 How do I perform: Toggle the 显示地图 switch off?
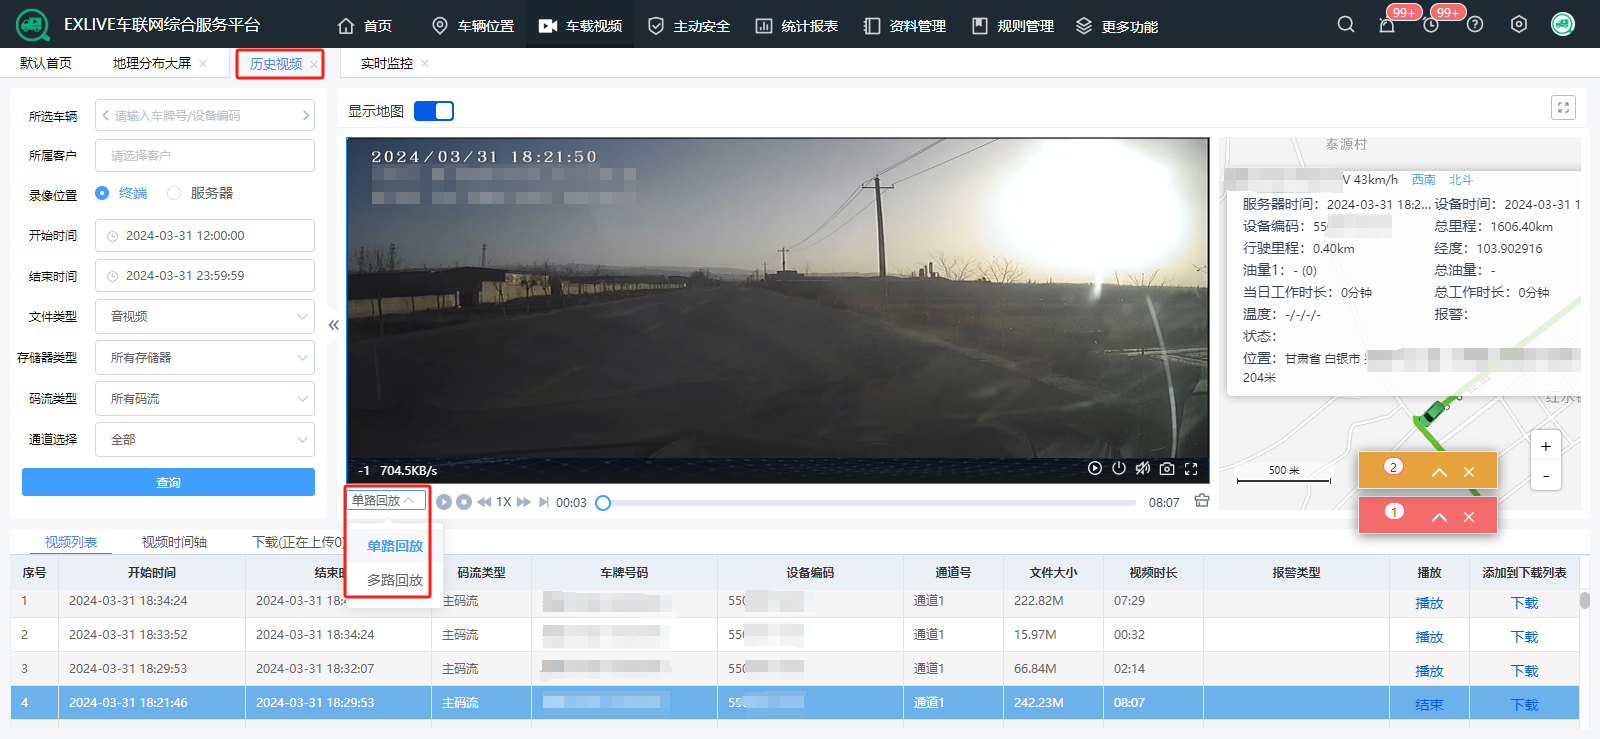(x=434, y=111)
